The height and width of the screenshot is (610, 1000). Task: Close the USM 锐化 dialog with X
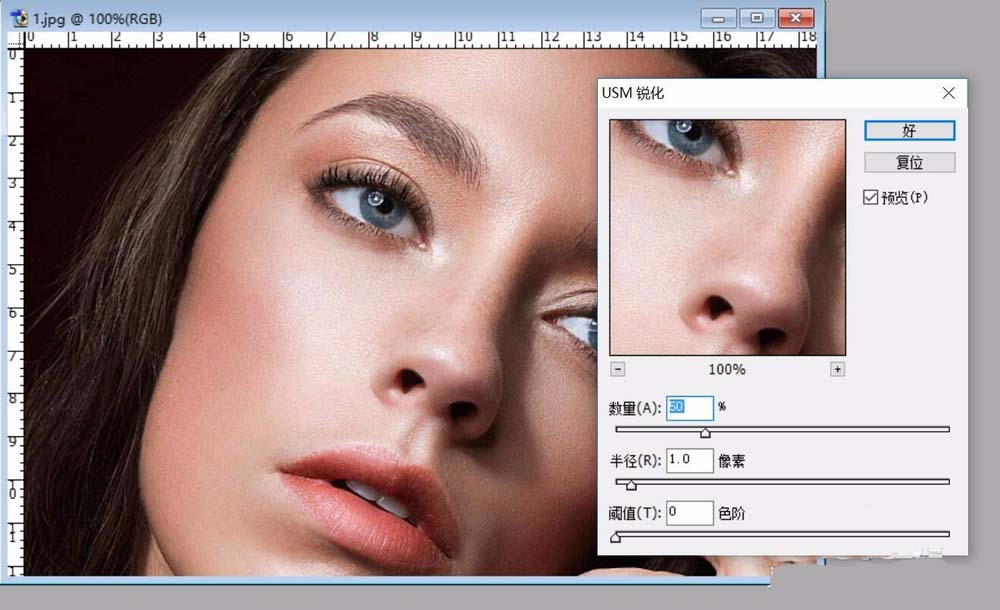pos(949,93)
